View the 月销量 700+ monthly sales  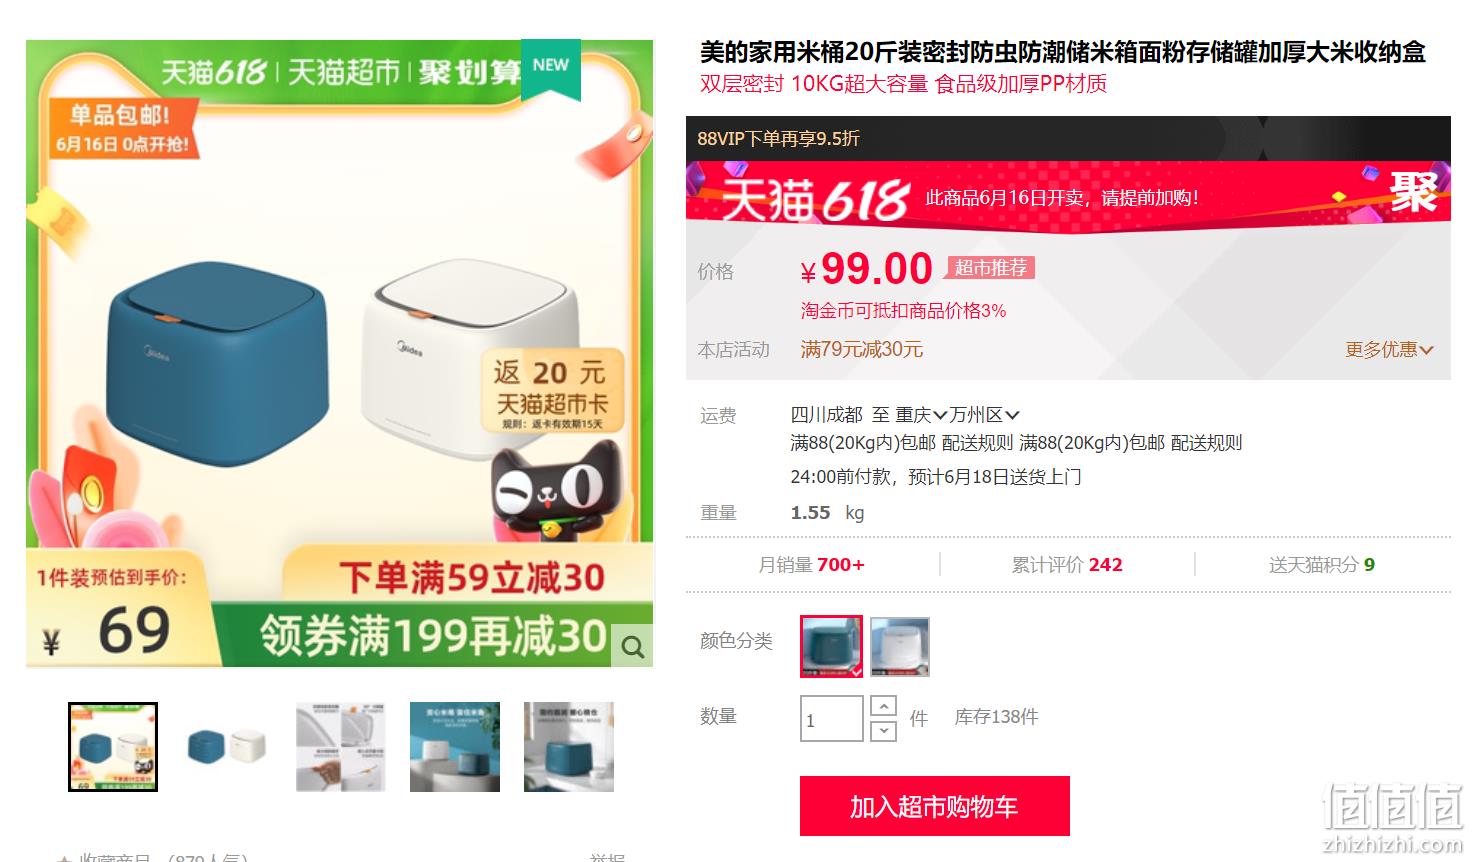[812, 565]
